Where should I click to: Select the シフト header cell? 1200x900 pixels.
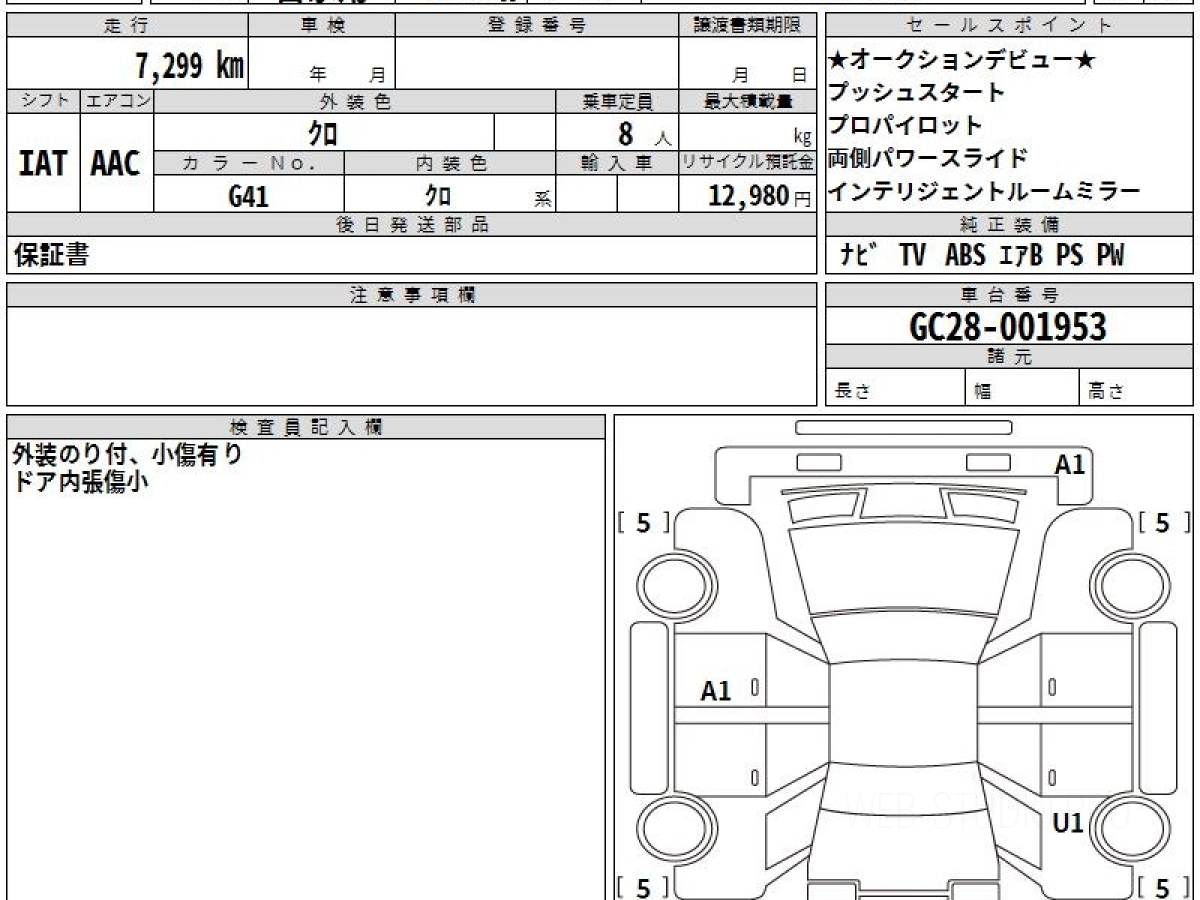tap(43, 101)
